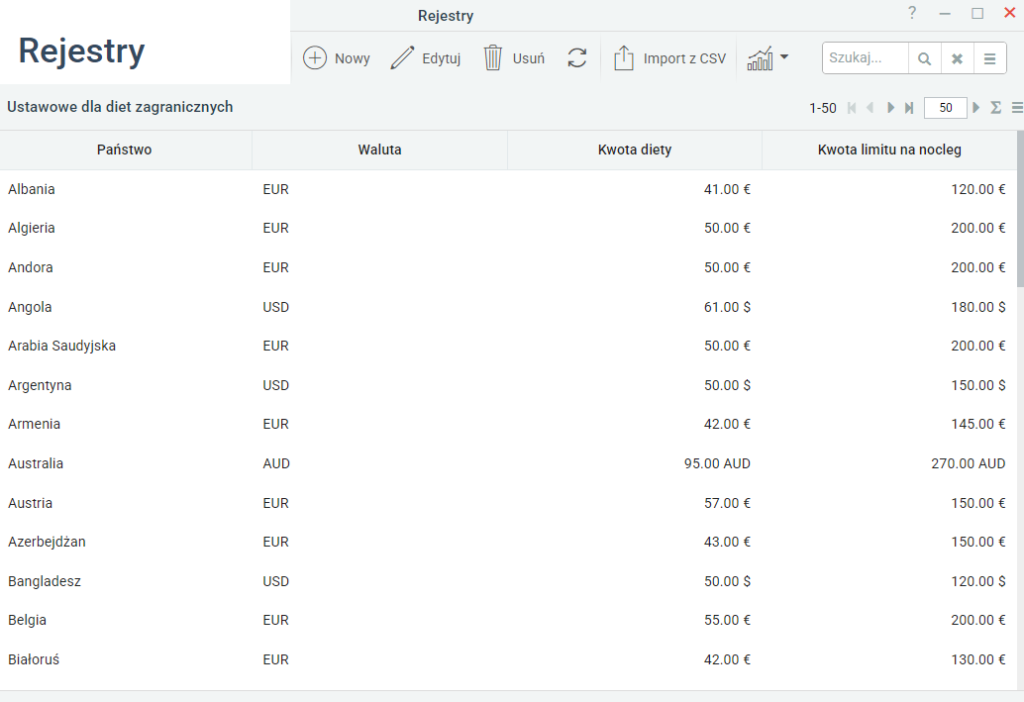Screen dimensions: 1024x702
Task: Sort by the Państwo column header
Action: (124, 150)
